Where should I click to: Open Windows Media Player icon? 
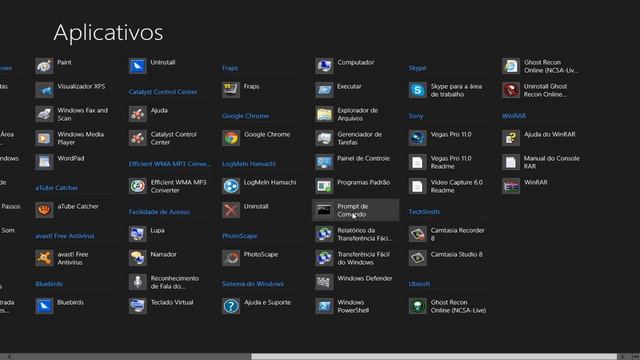pyautogui.click(x=44, y=138)
